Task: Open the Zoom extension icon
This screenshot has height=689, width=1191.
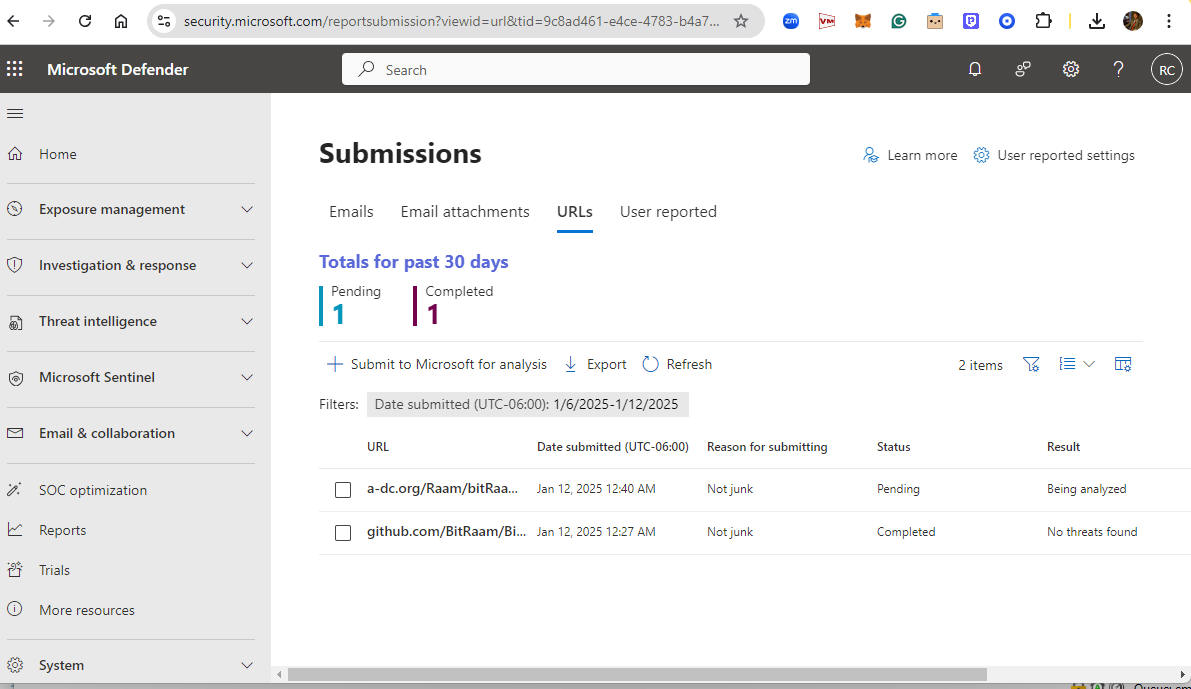Action: pos(791,21)
